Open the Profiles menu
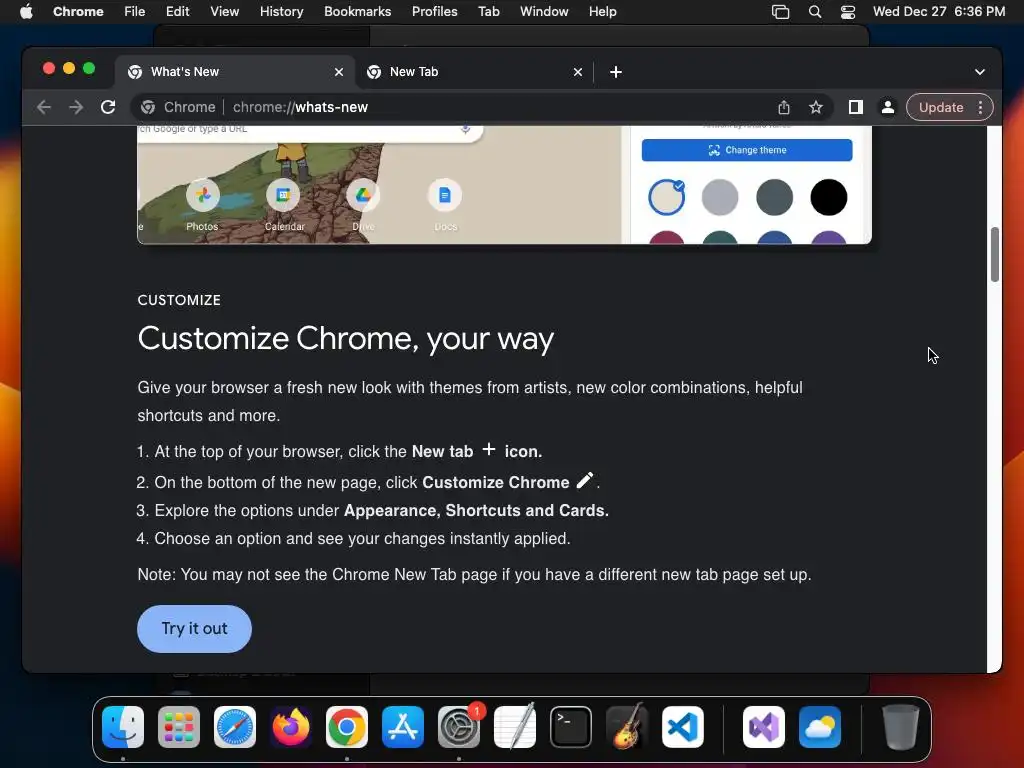This screenshot has height=768, width=1024. 434,12
